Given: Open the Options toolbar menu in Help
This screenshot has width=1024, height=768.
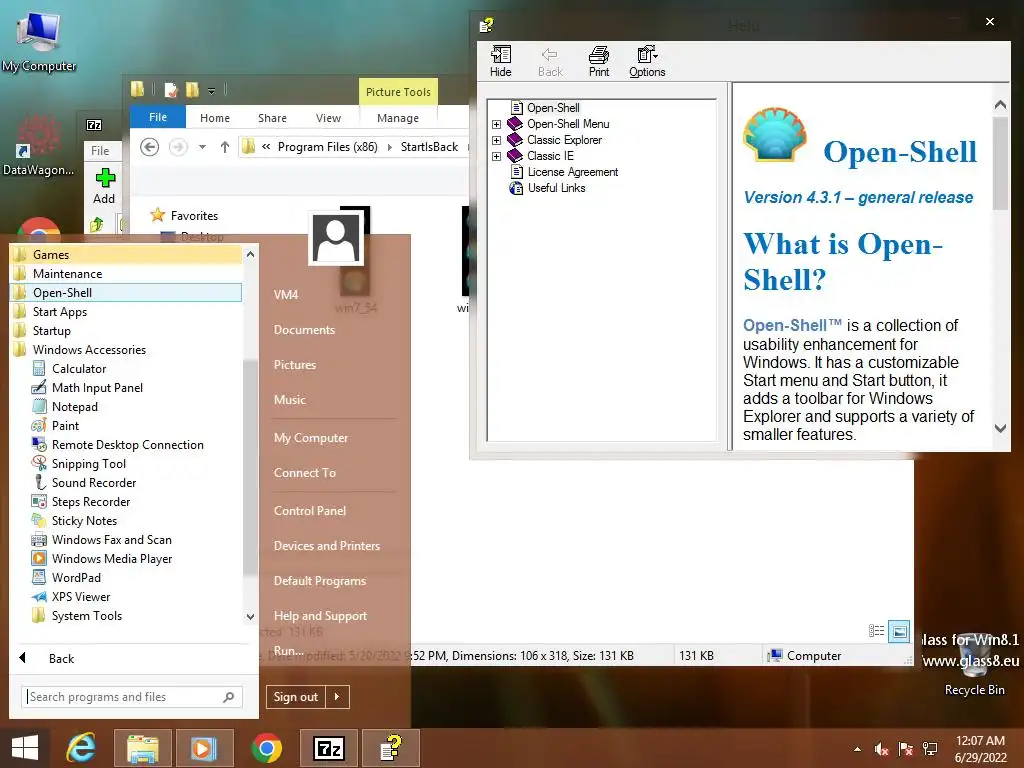Looking at the screenshot, I should click(647, 62).
